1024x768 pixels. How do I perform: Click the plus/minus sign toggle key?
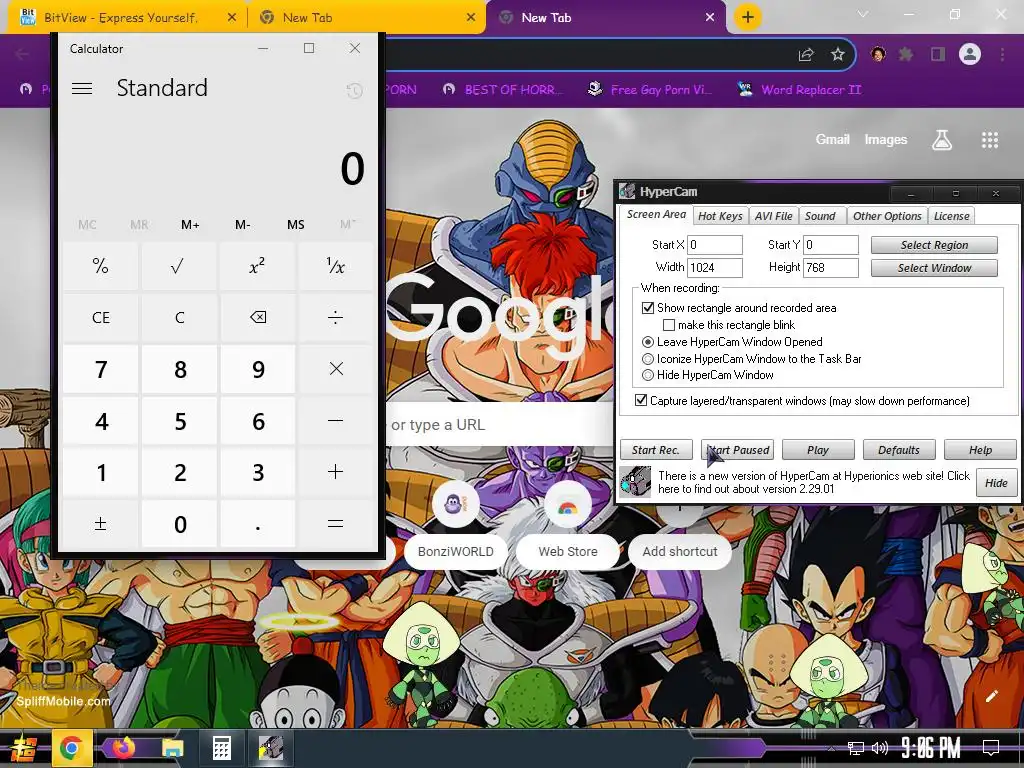(101, 524)
